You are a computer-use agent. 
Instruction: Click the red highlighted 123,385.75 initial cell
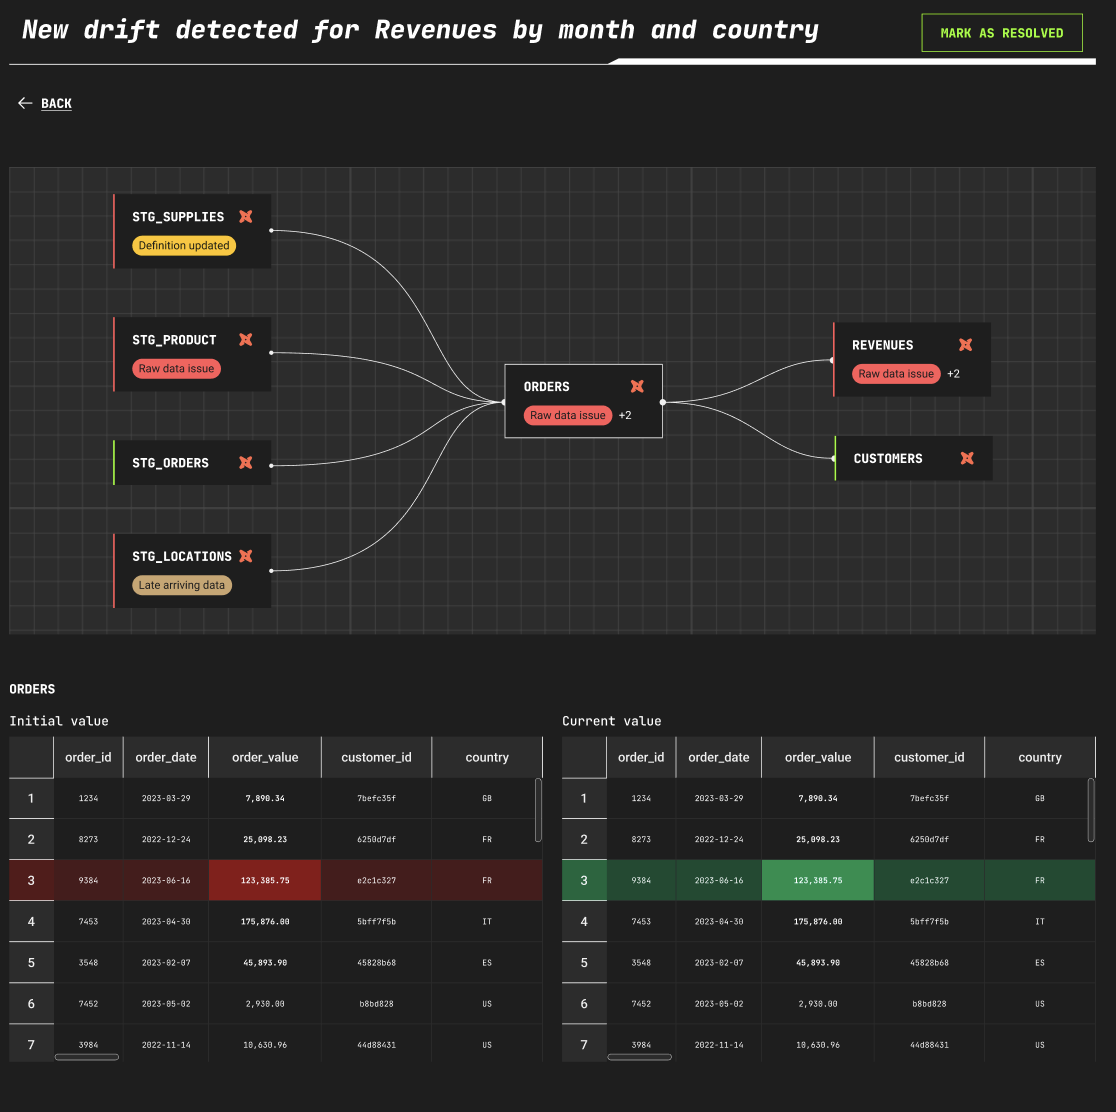[265, 881]
